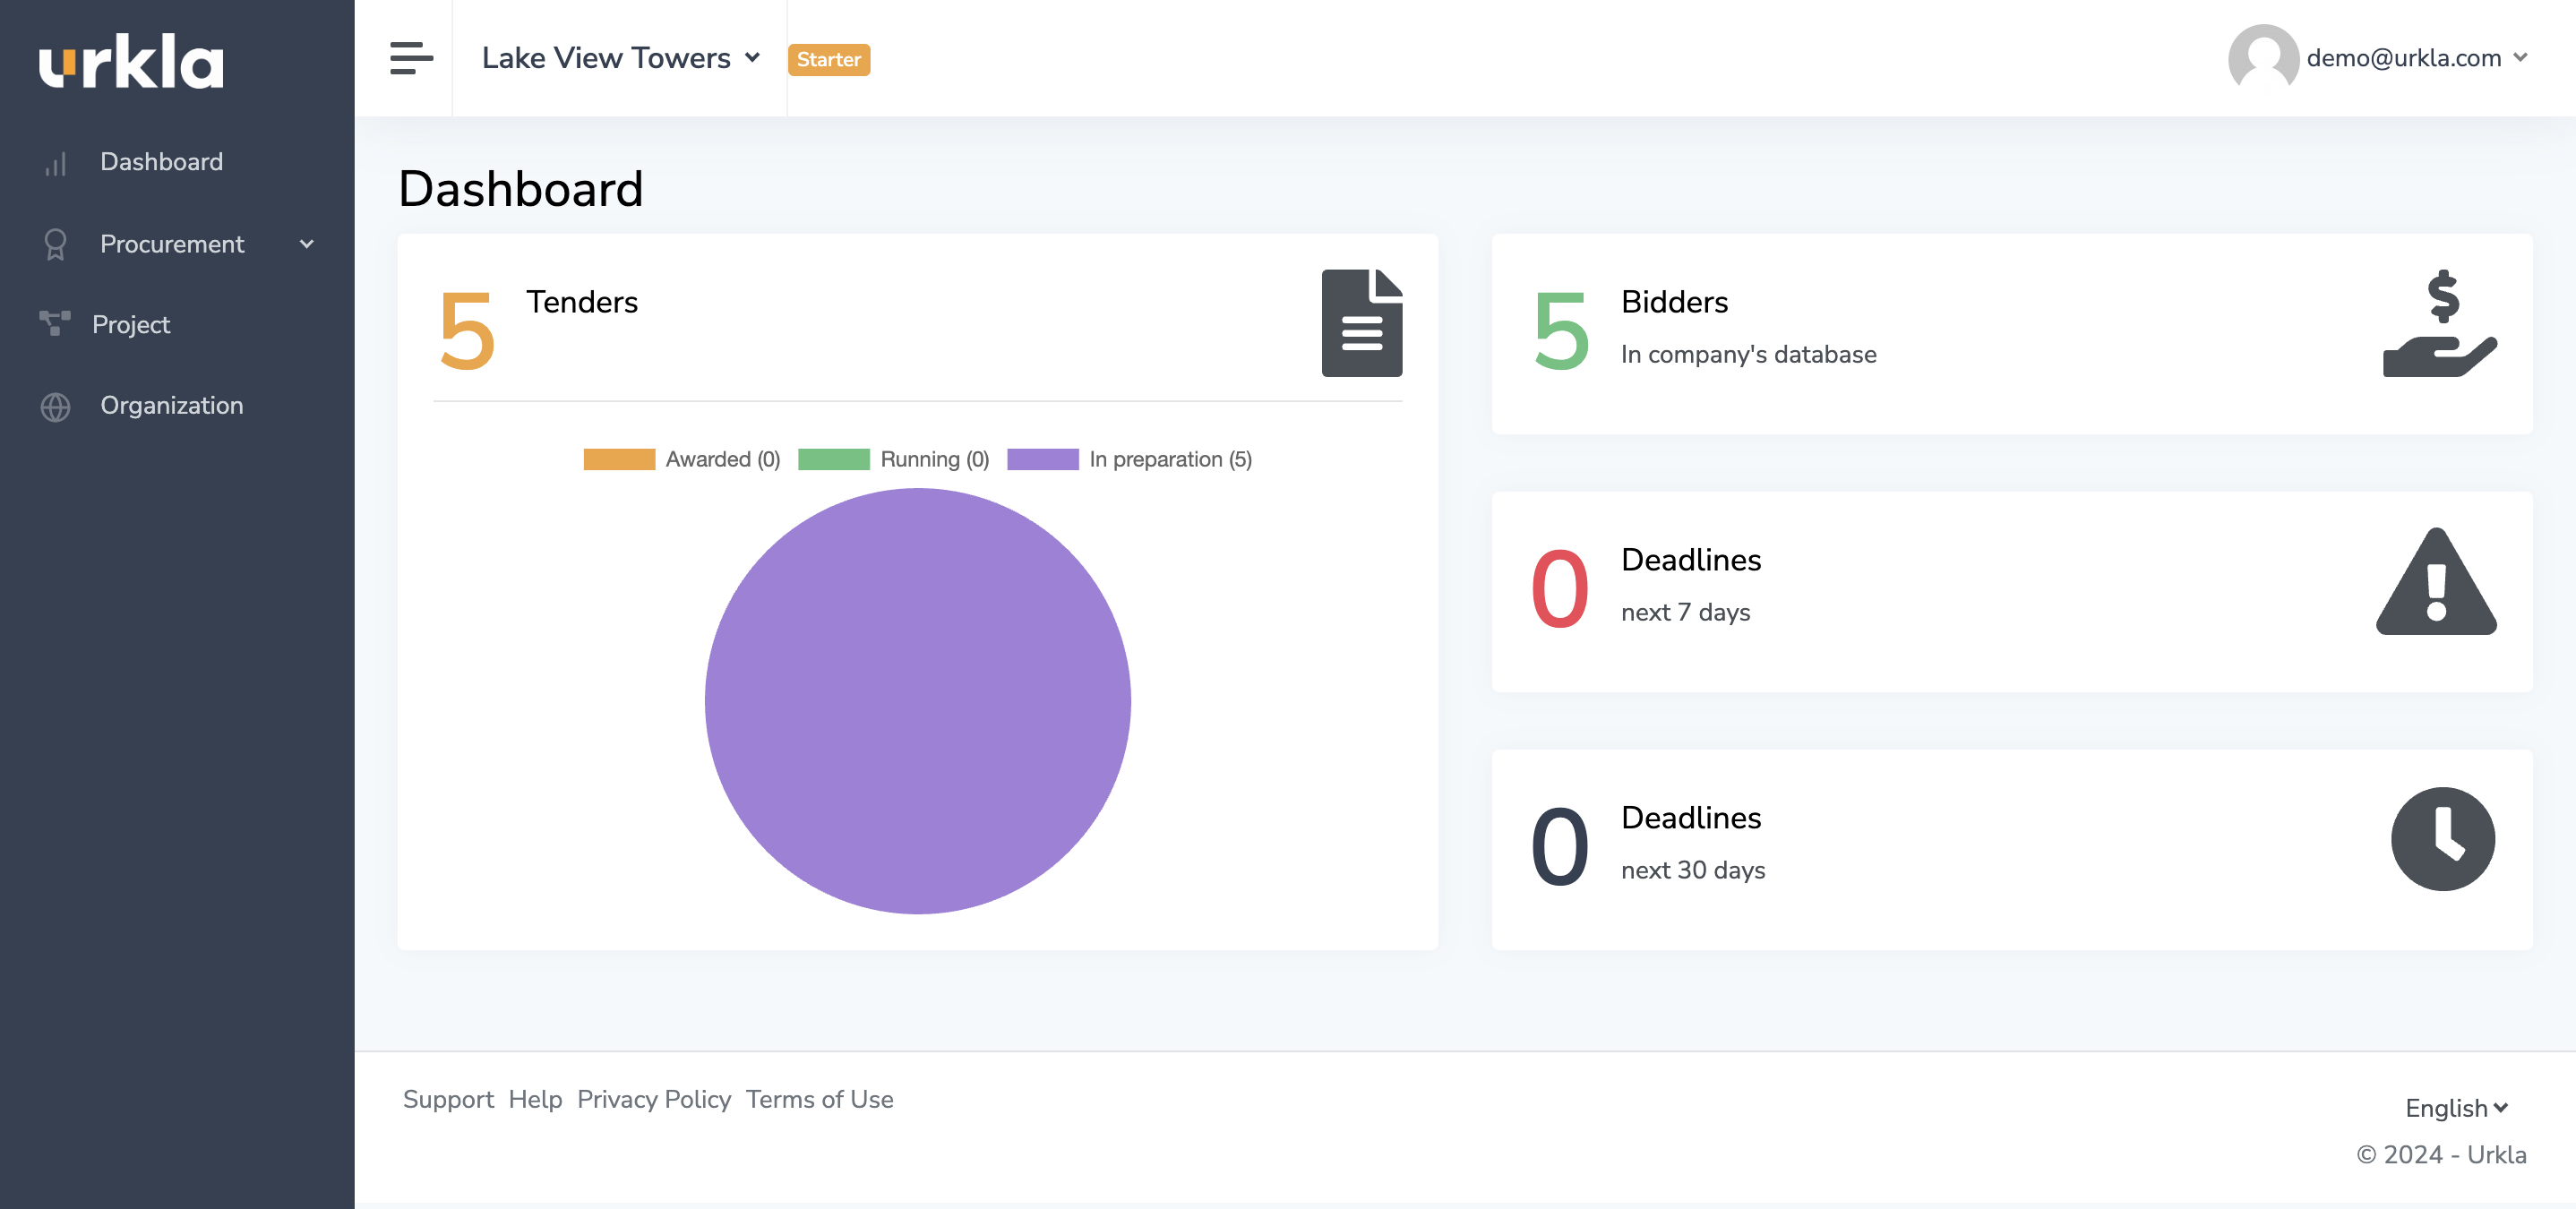Click the Bidders card title
This screenshot has width=2576, height=1209.
[1674, 302]
